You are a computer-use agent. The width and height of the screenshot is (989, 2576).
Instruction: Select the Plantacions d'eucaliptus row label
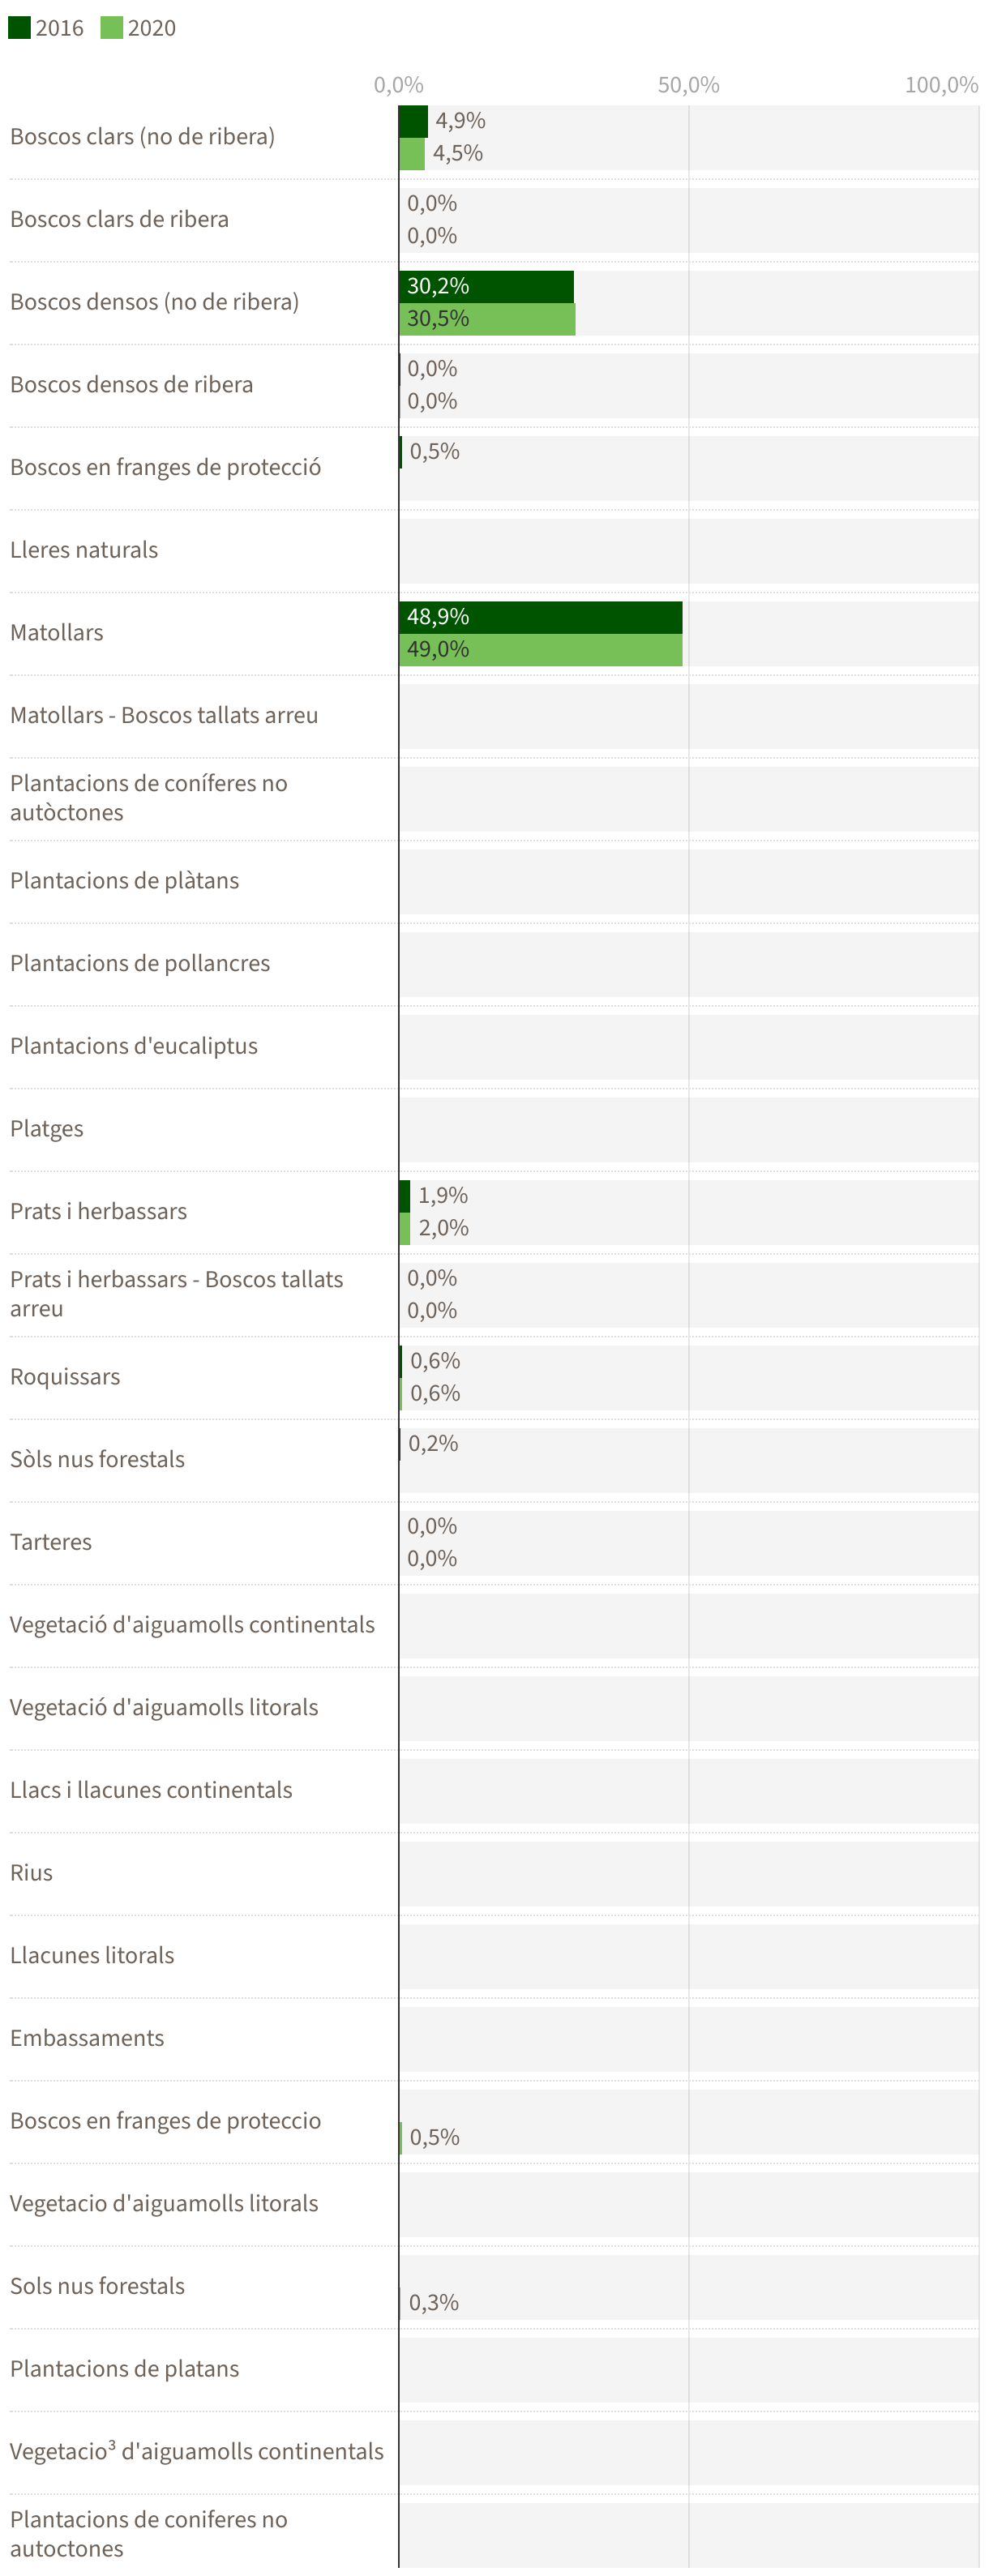134,1046
